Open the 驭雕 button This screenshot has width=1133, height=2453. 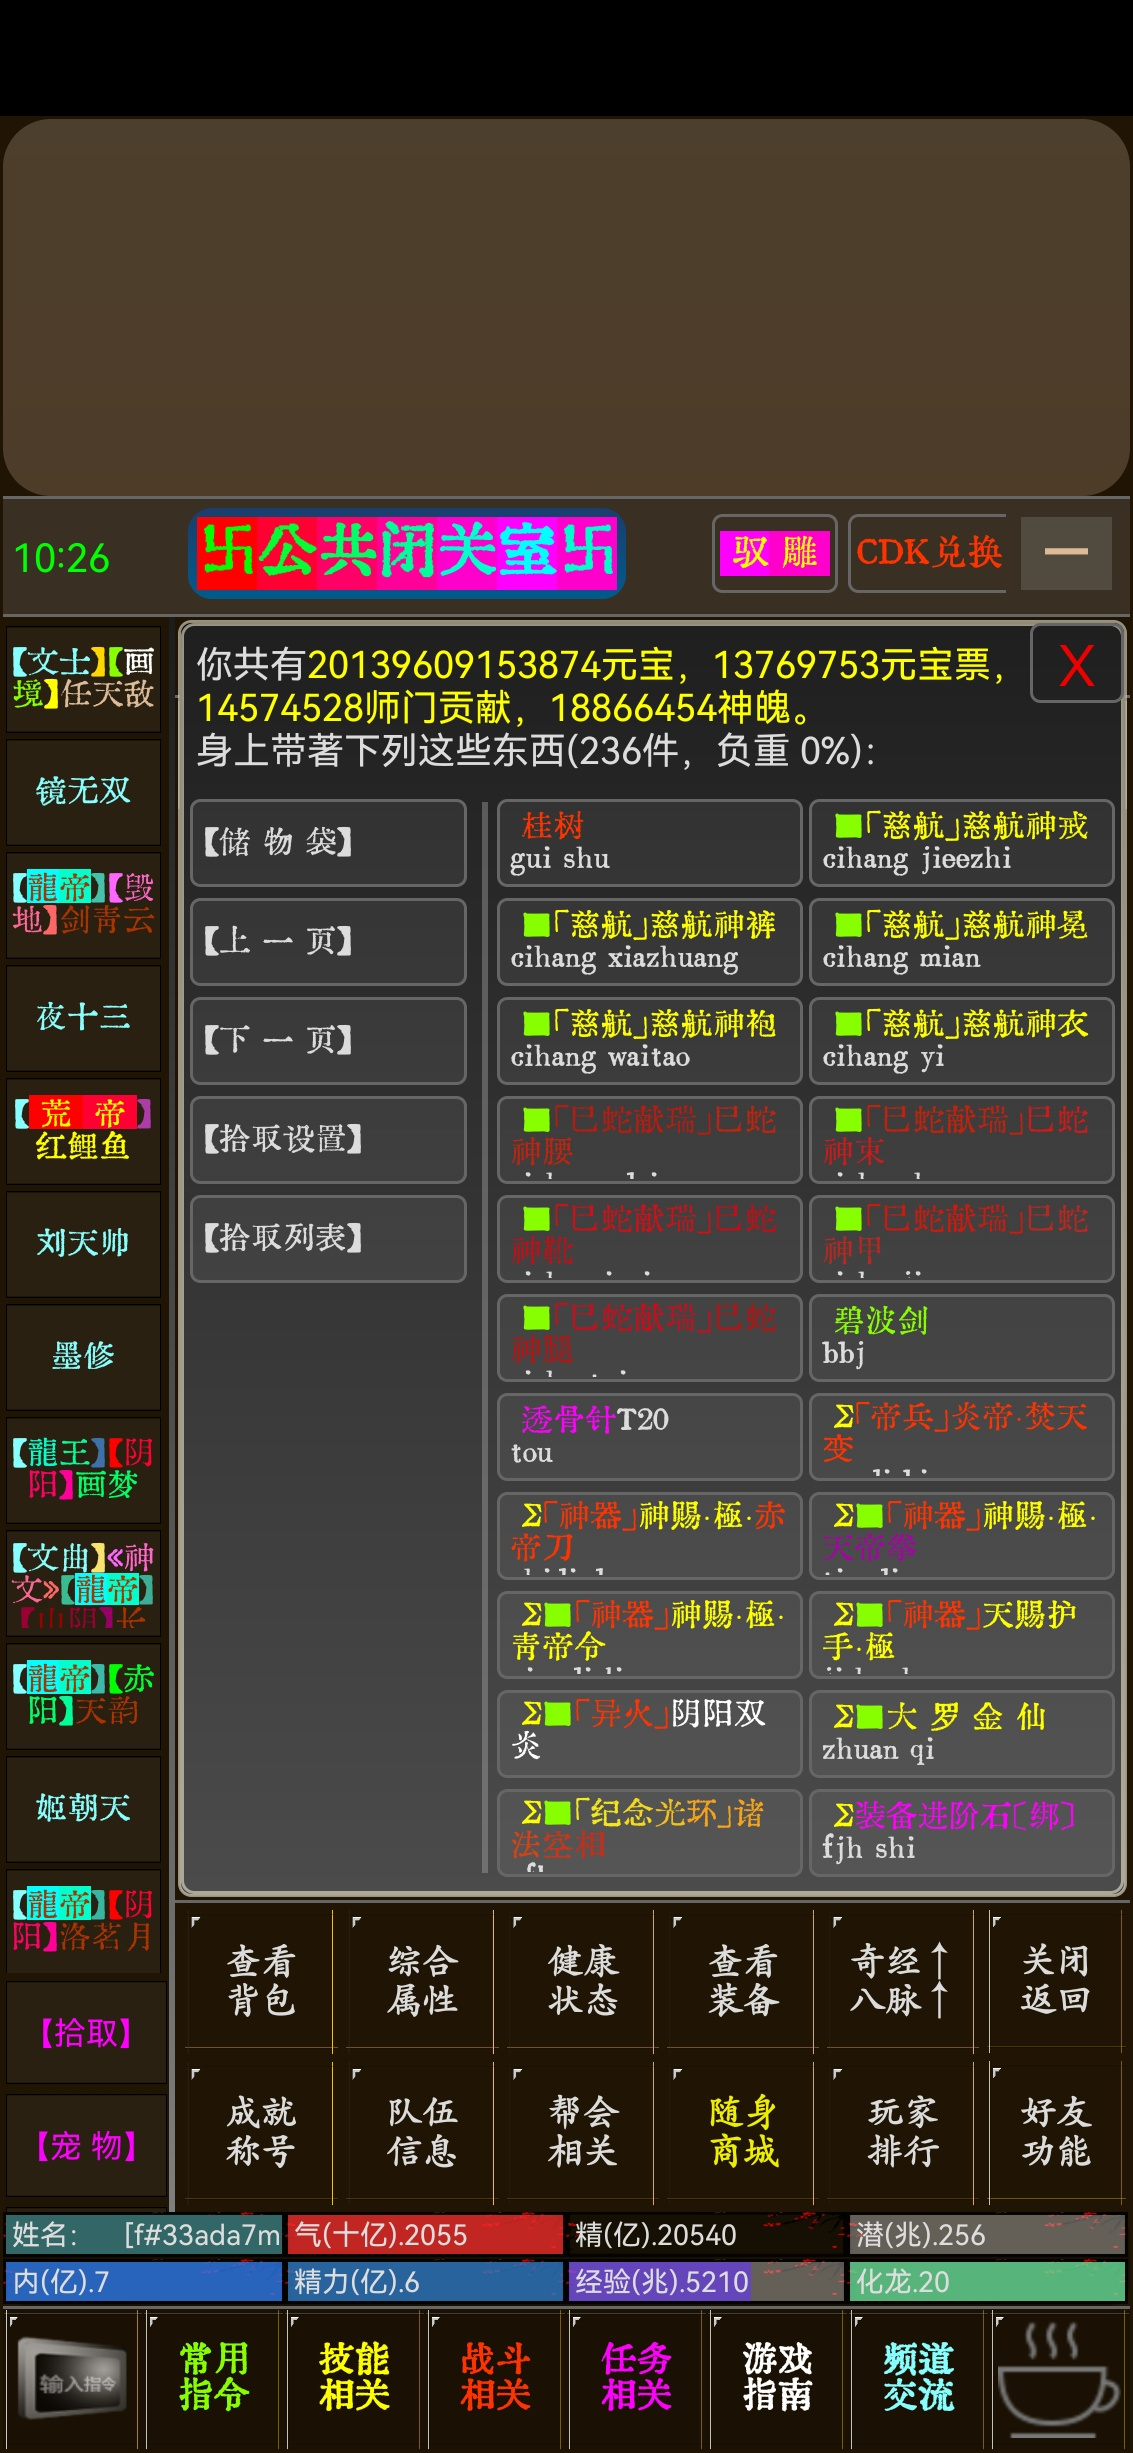[775, 553]
